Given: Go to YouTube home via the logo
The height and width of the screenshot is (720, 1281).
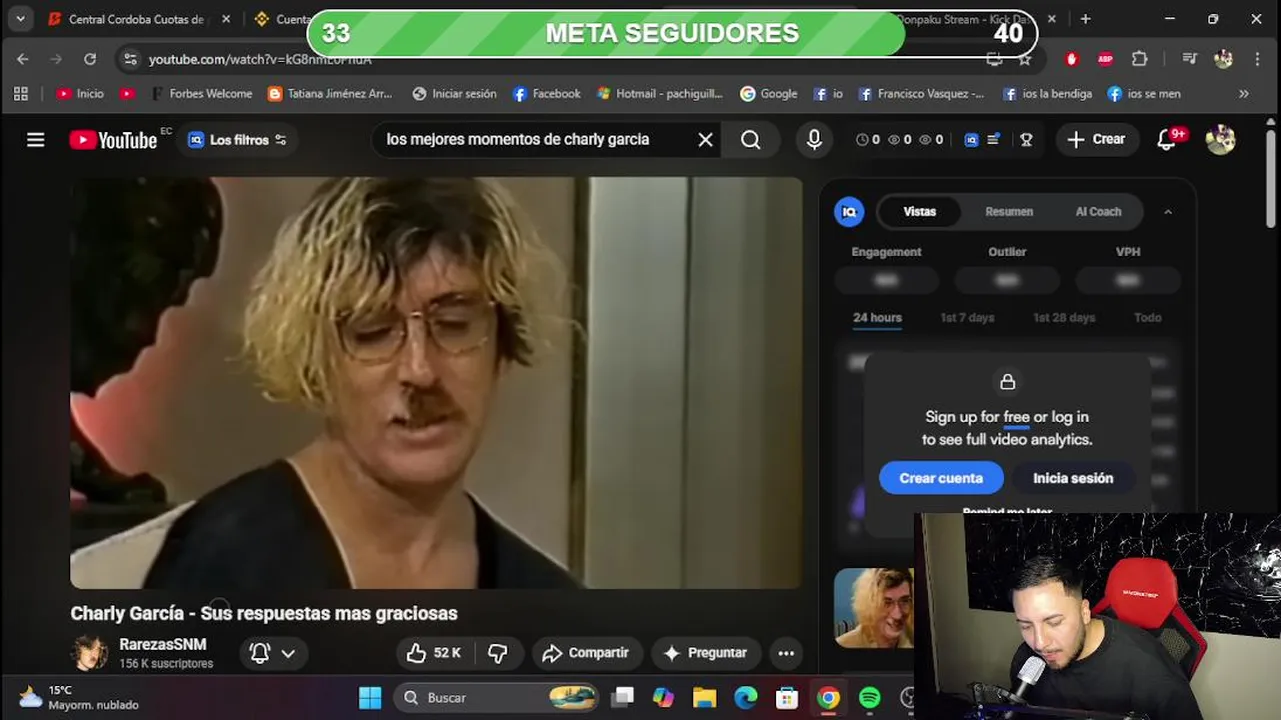Looking at the screenshot, I should 113,140.
